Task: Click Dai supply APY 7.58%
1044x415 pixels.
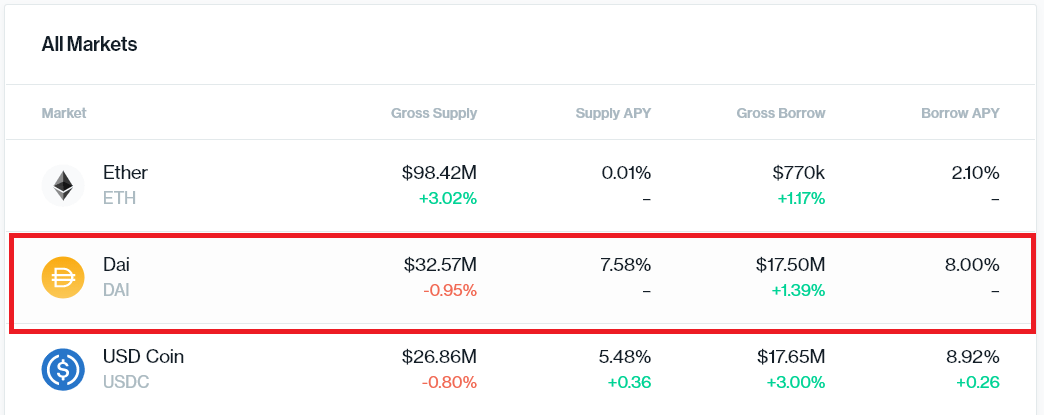Action: click(x=626, y=265)
